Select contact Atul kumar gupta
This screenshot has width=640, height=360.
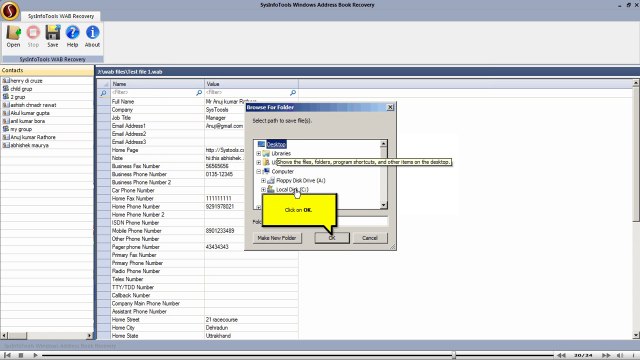[x=30, y=113]
